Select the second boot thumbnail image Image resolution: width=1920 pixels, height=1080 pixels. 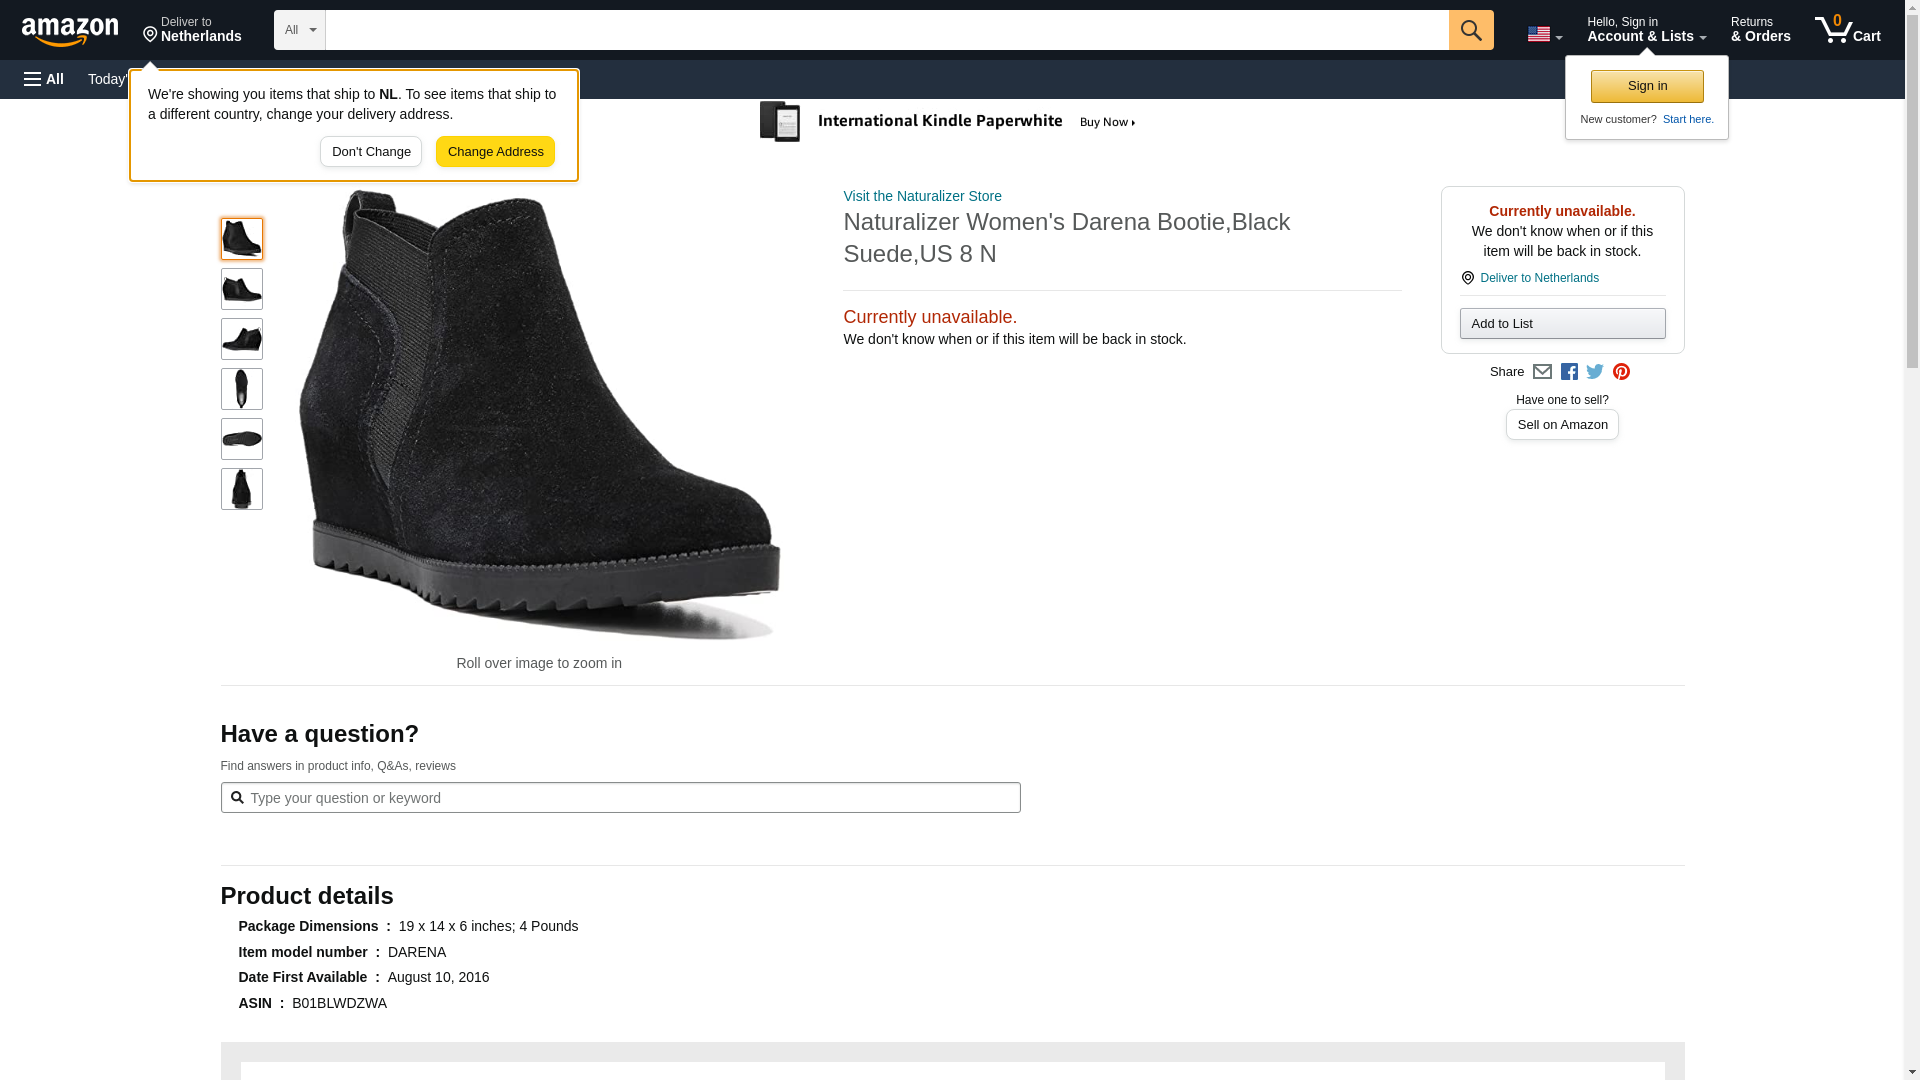(x=242, y=289)
